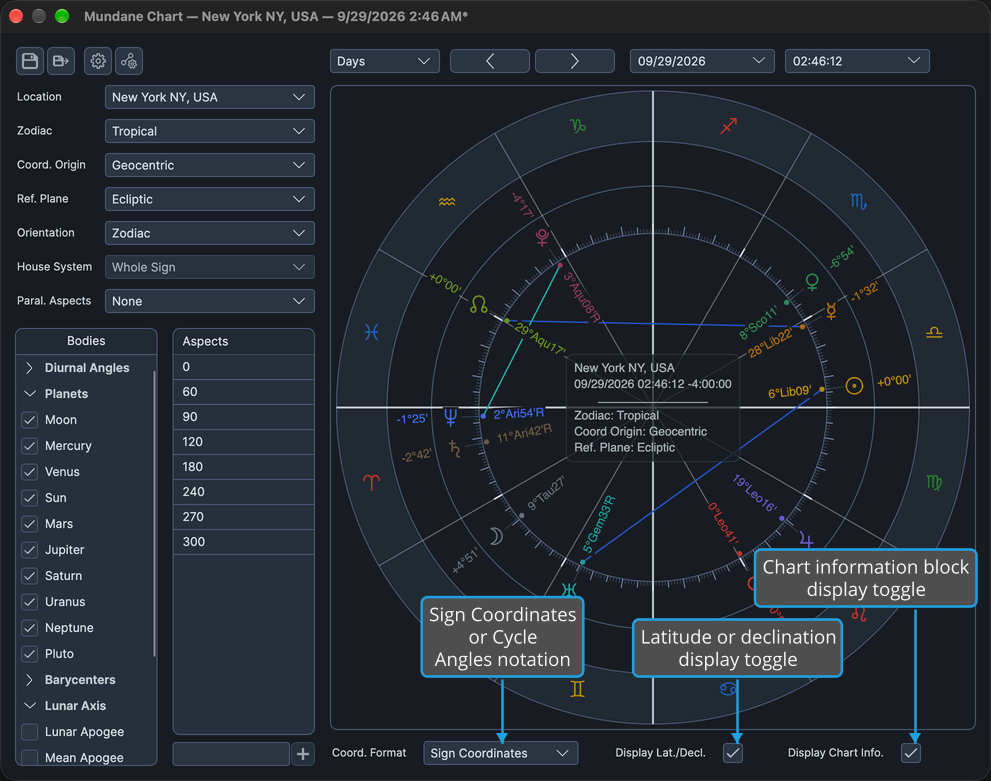This screenshot has width=991, height=781.
Task: Click the Capricorn sign symbol on wheel
Action: pyautogui.click(x=578, y=126)
